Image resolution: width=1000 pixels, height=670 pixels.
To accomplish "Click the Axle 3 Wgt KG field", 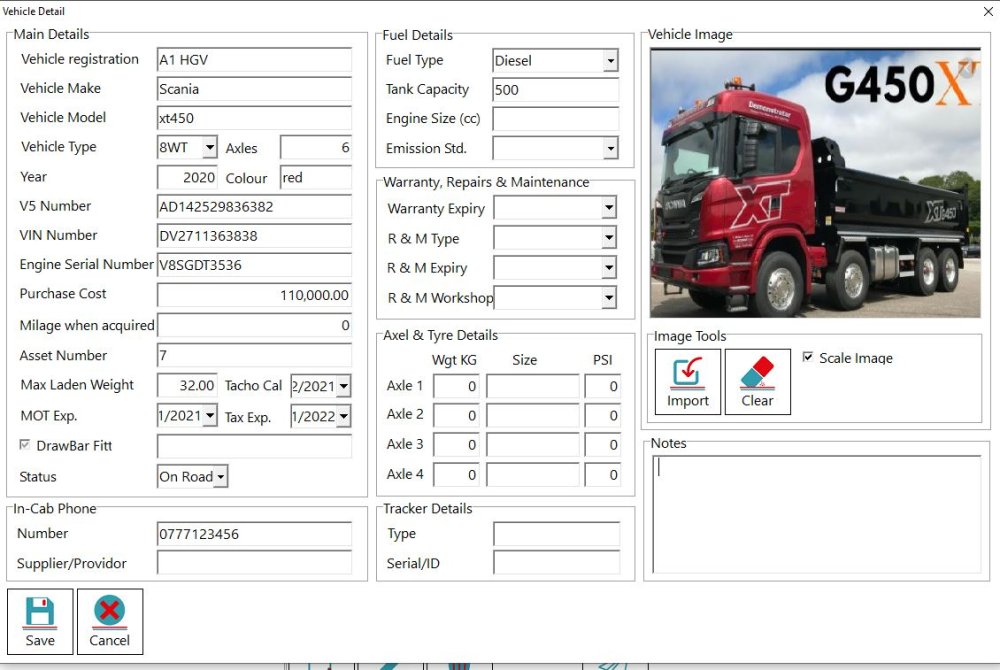I will pyautogui.click(x=456, y=445).
